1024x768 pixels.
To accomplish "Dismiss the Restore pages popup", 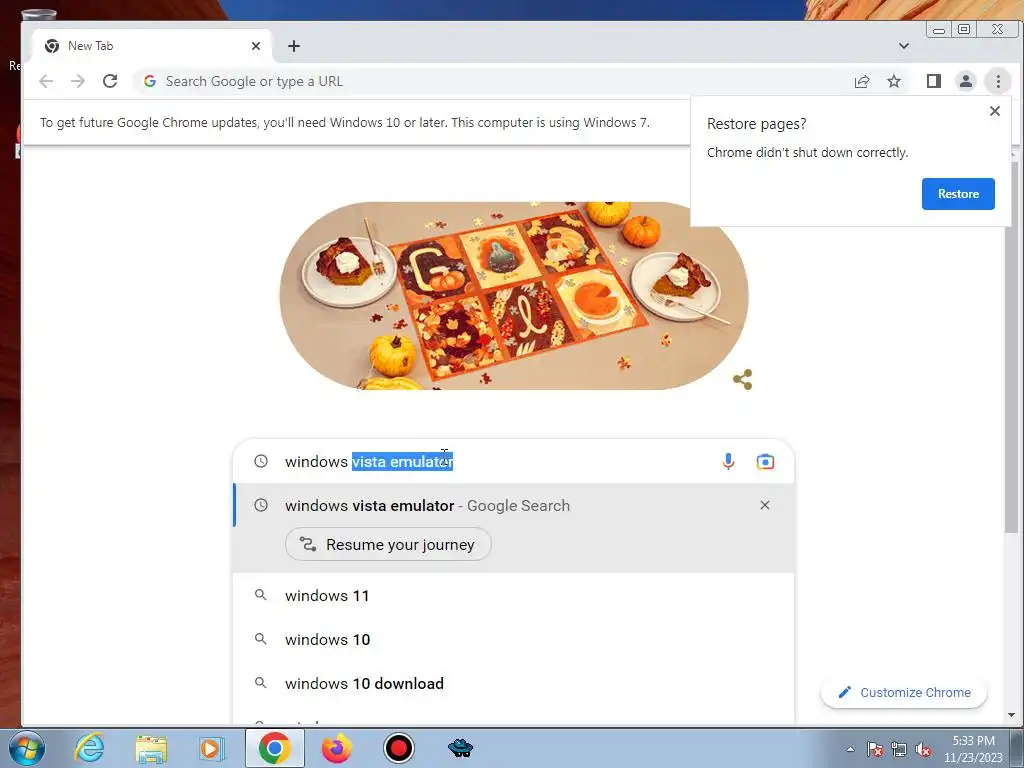I will tap(995, 111).
